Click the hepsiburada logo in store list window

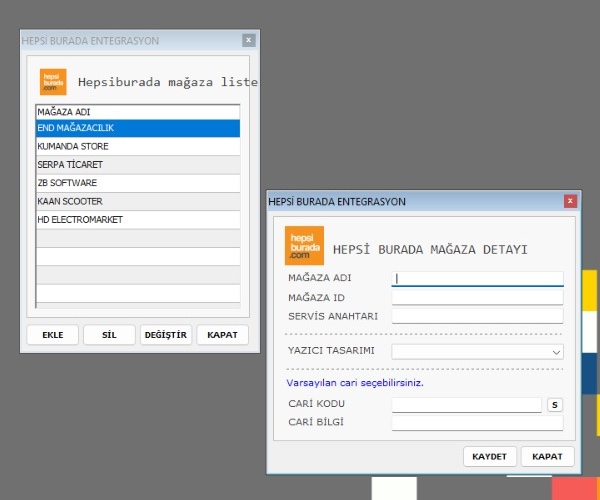pyautogui.click(x=53, y=82)
